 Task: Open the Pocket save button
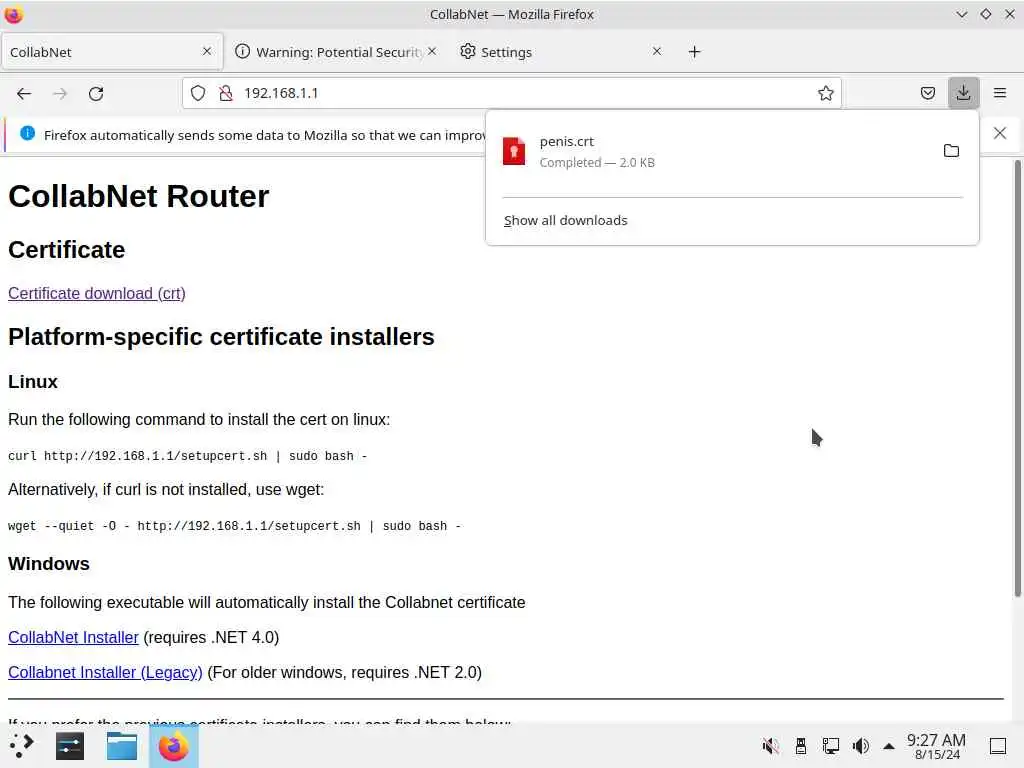pos(927,93)
